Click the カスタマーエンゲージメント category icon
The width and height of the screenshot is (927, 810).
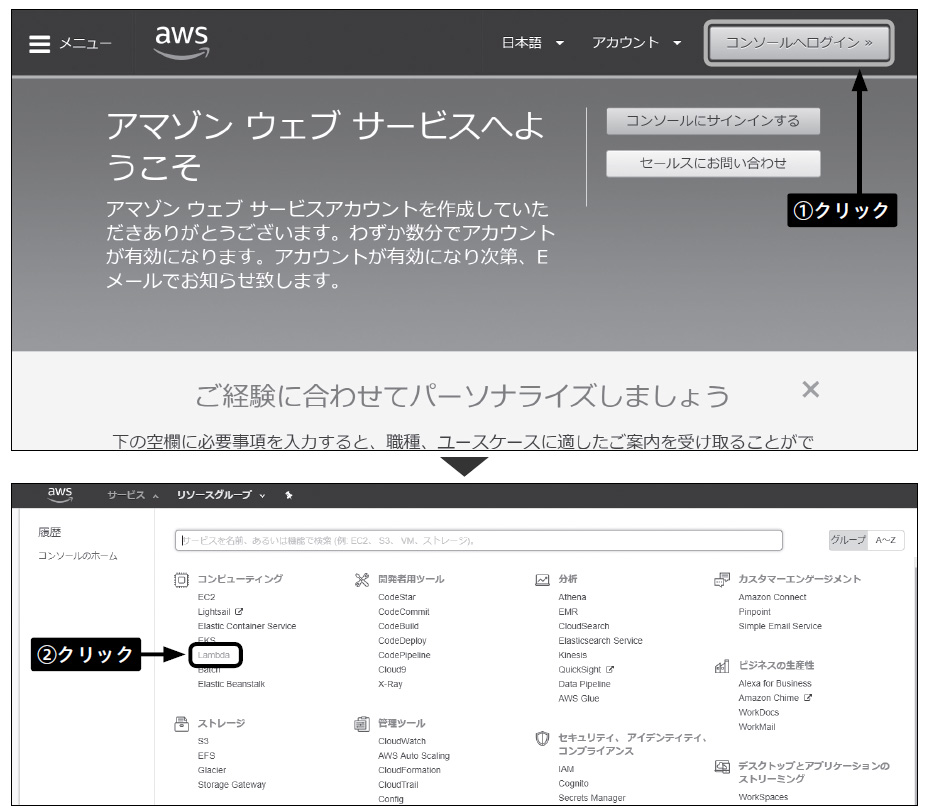tap(722, 579)
